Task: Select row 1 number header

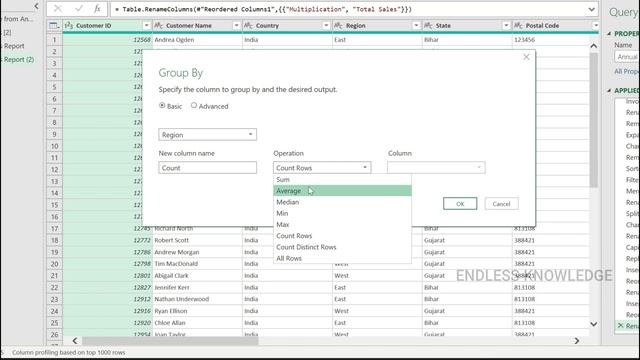Action: (x=54, y=40)
